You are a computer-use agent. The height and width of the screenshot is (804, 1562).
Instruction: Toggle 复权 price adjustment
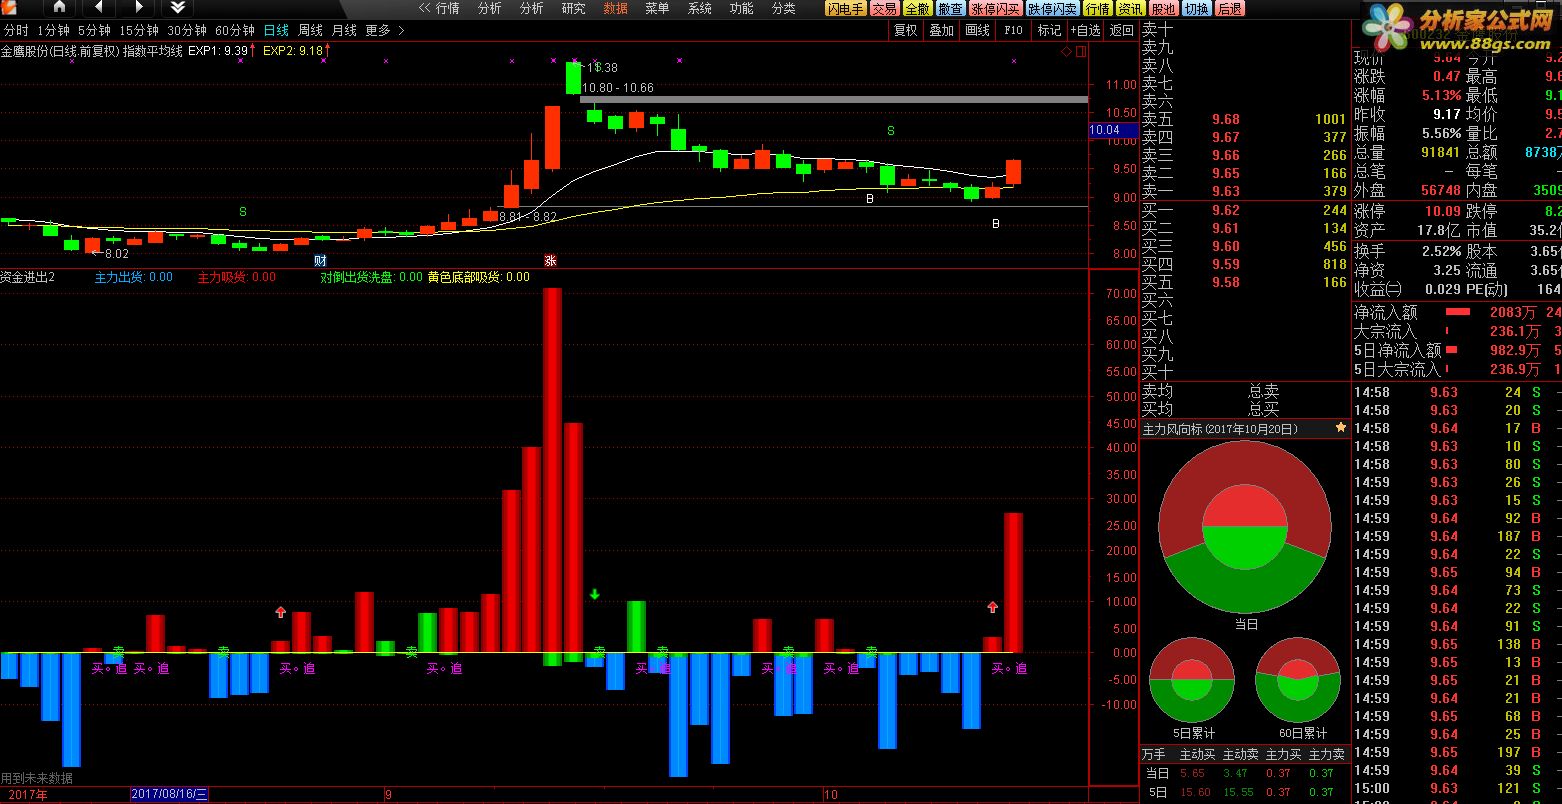906,31
